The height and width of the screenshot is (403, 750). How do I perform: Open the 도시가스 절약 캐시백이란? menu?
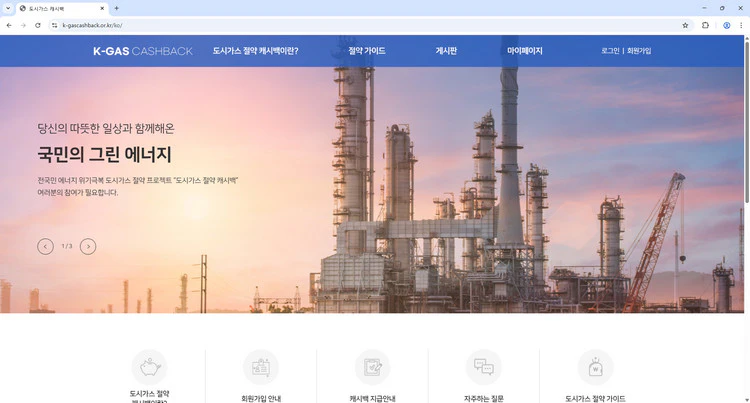255,51
